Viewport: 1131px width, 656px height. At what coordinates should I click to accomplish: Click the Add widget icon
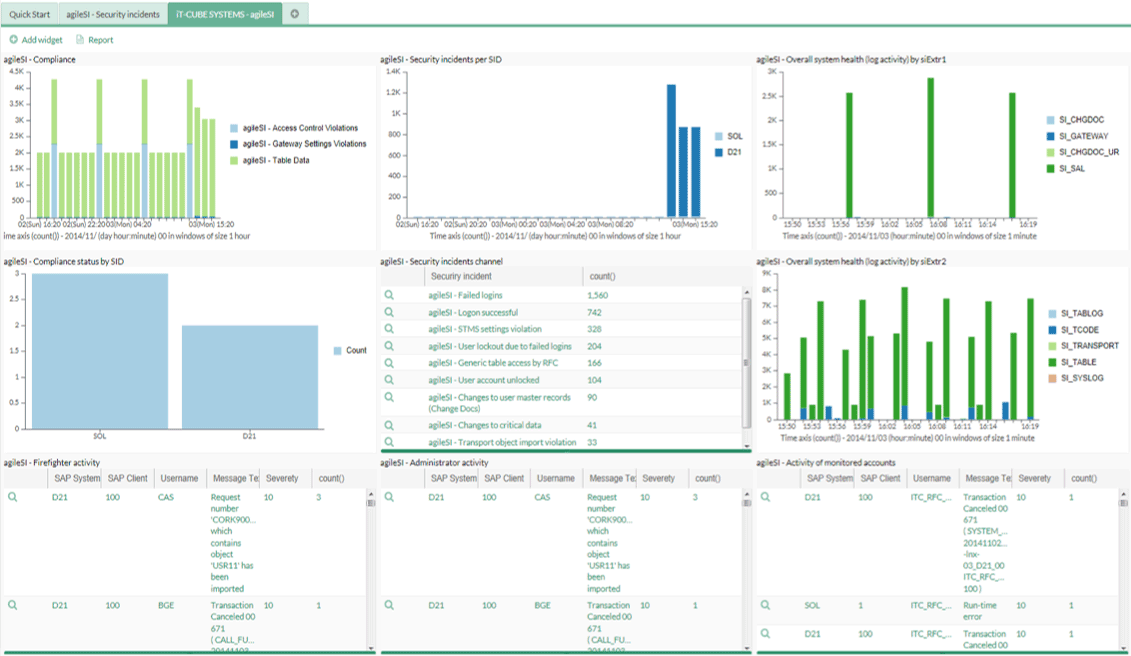tap(14, 40)
